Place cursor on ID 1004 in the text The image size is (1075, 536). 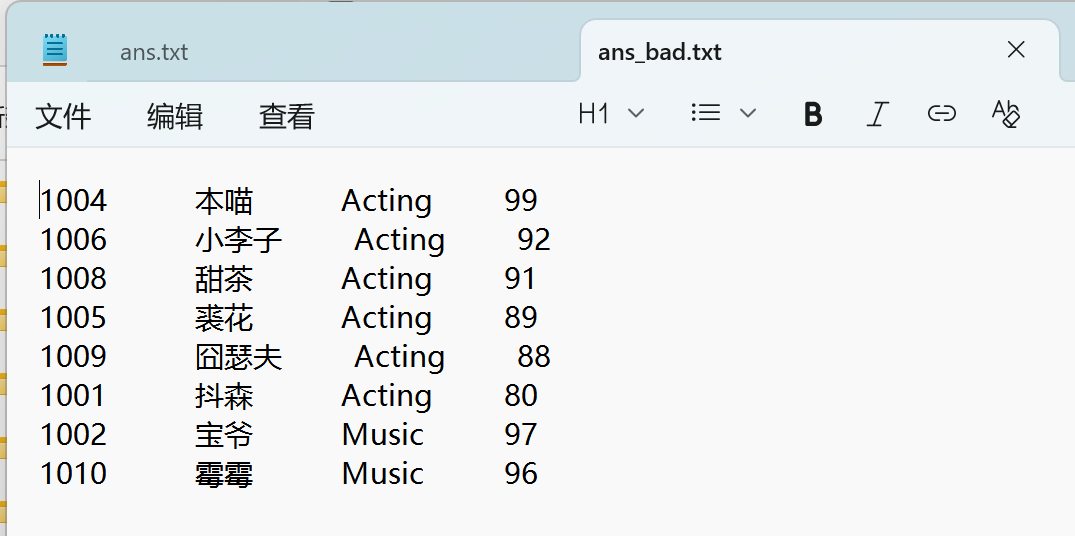click(x=73, y=201)
